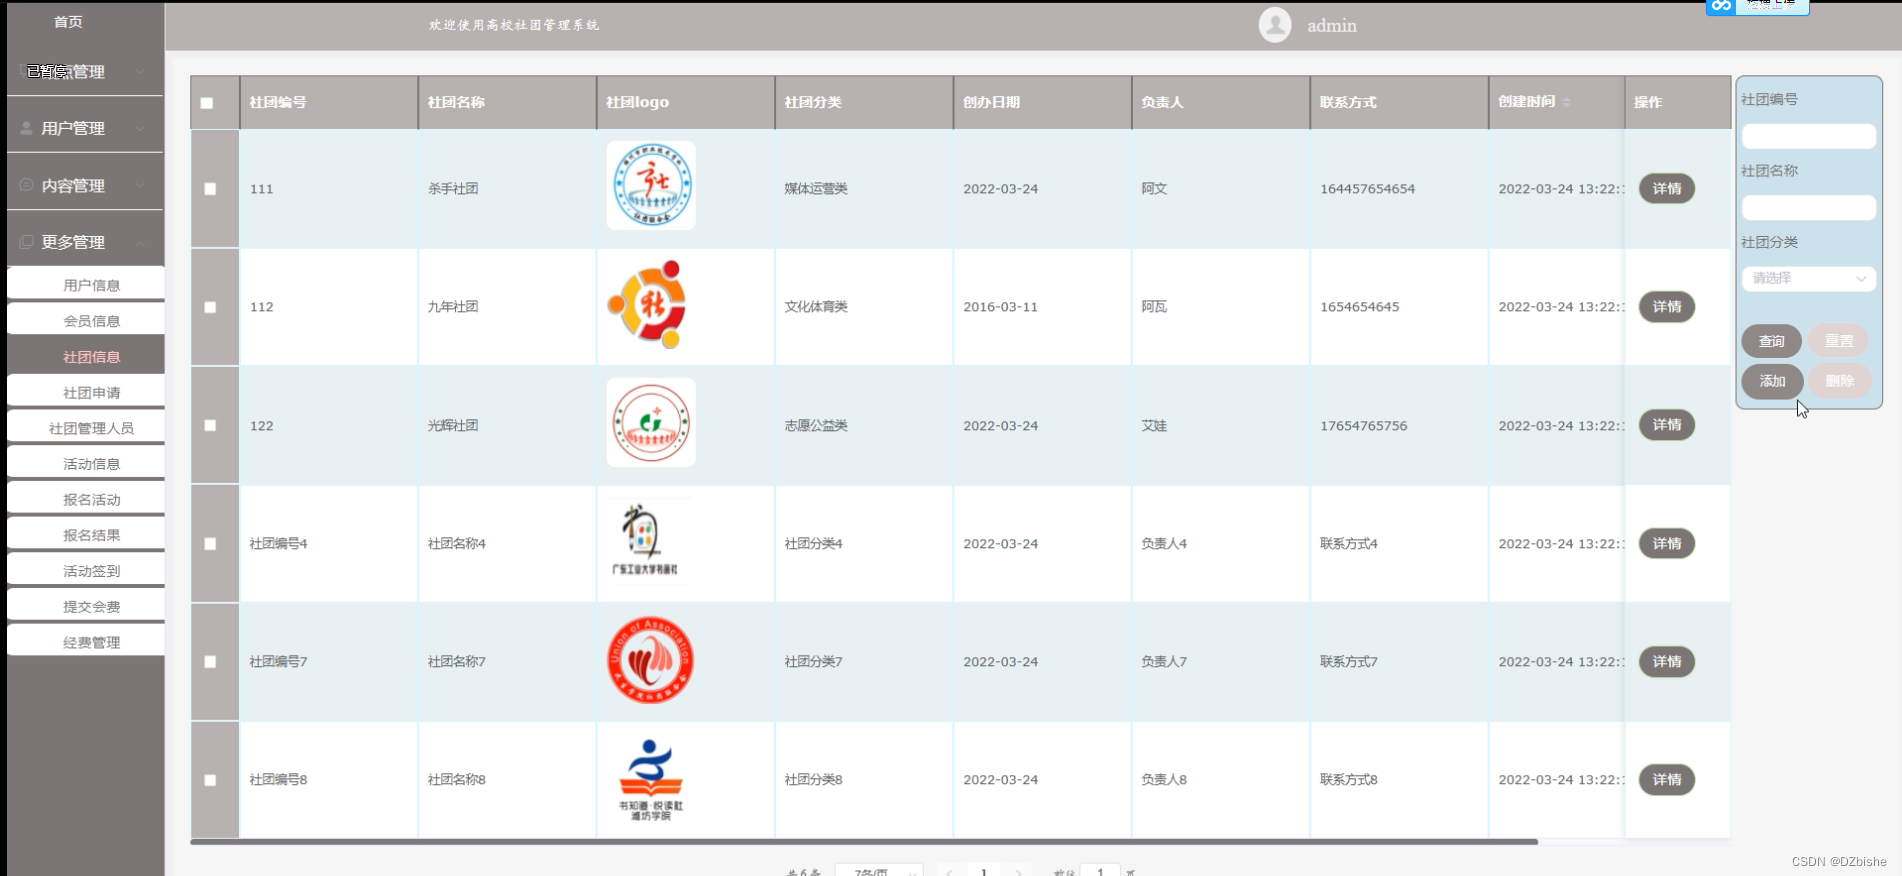Open the 社团名称8 logo image
Screen dimensions: 1902x876
click(651, 779)
